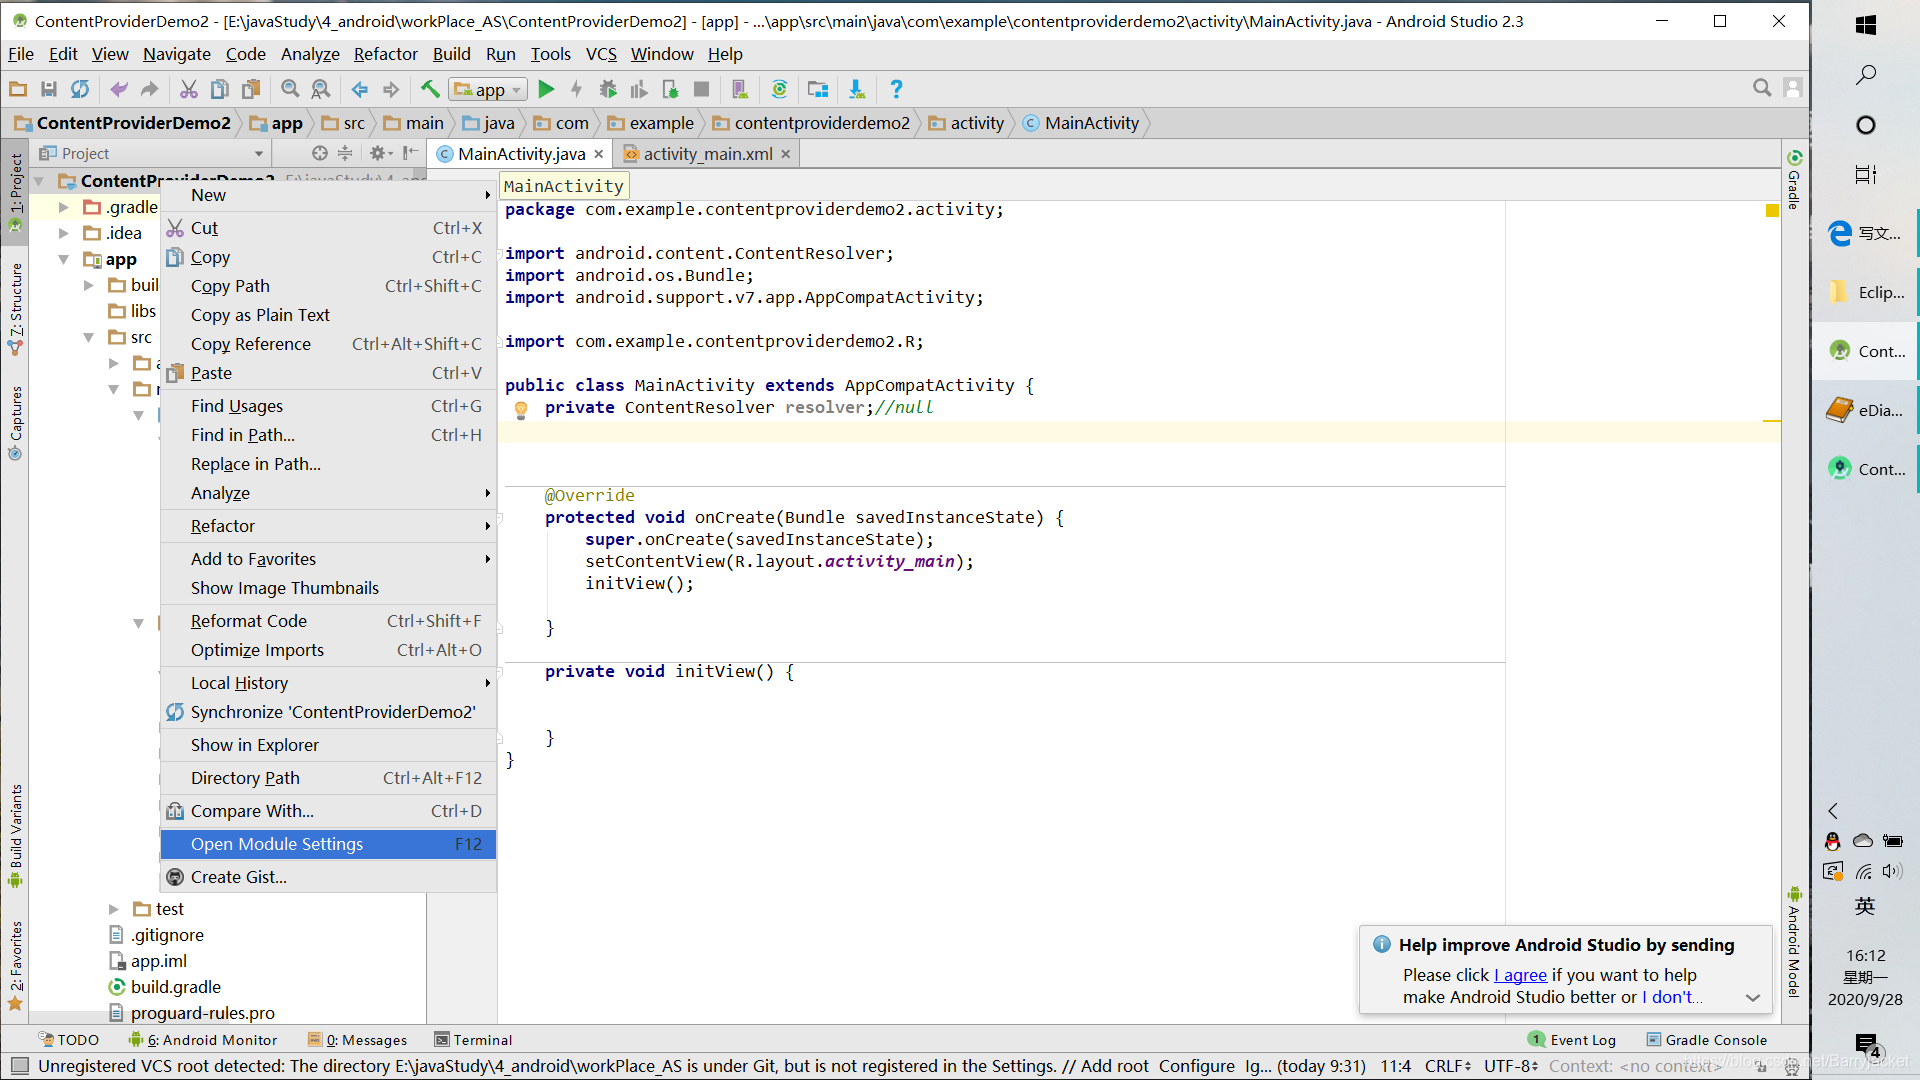Click the Attach debugger to process icon
The width and height of the screenshot is (1920, 1080).
(671, 88)
